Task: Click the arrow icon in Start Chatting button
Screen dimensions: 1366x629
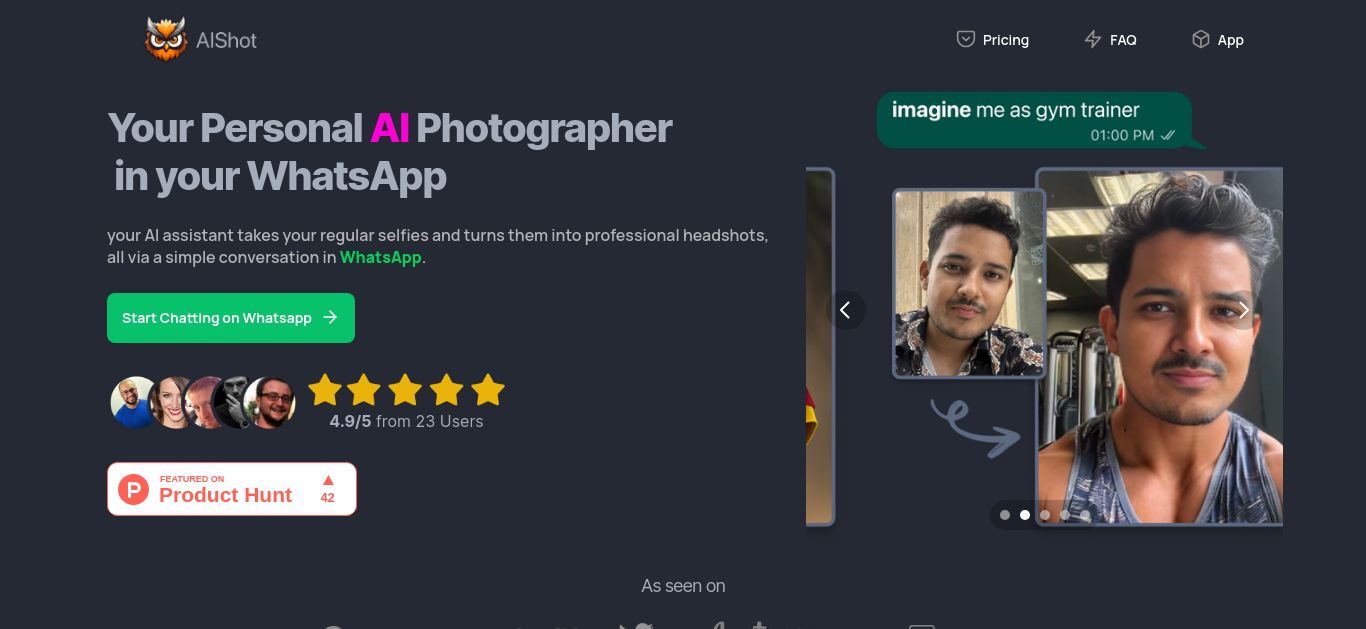Action: tap(330, 318)
